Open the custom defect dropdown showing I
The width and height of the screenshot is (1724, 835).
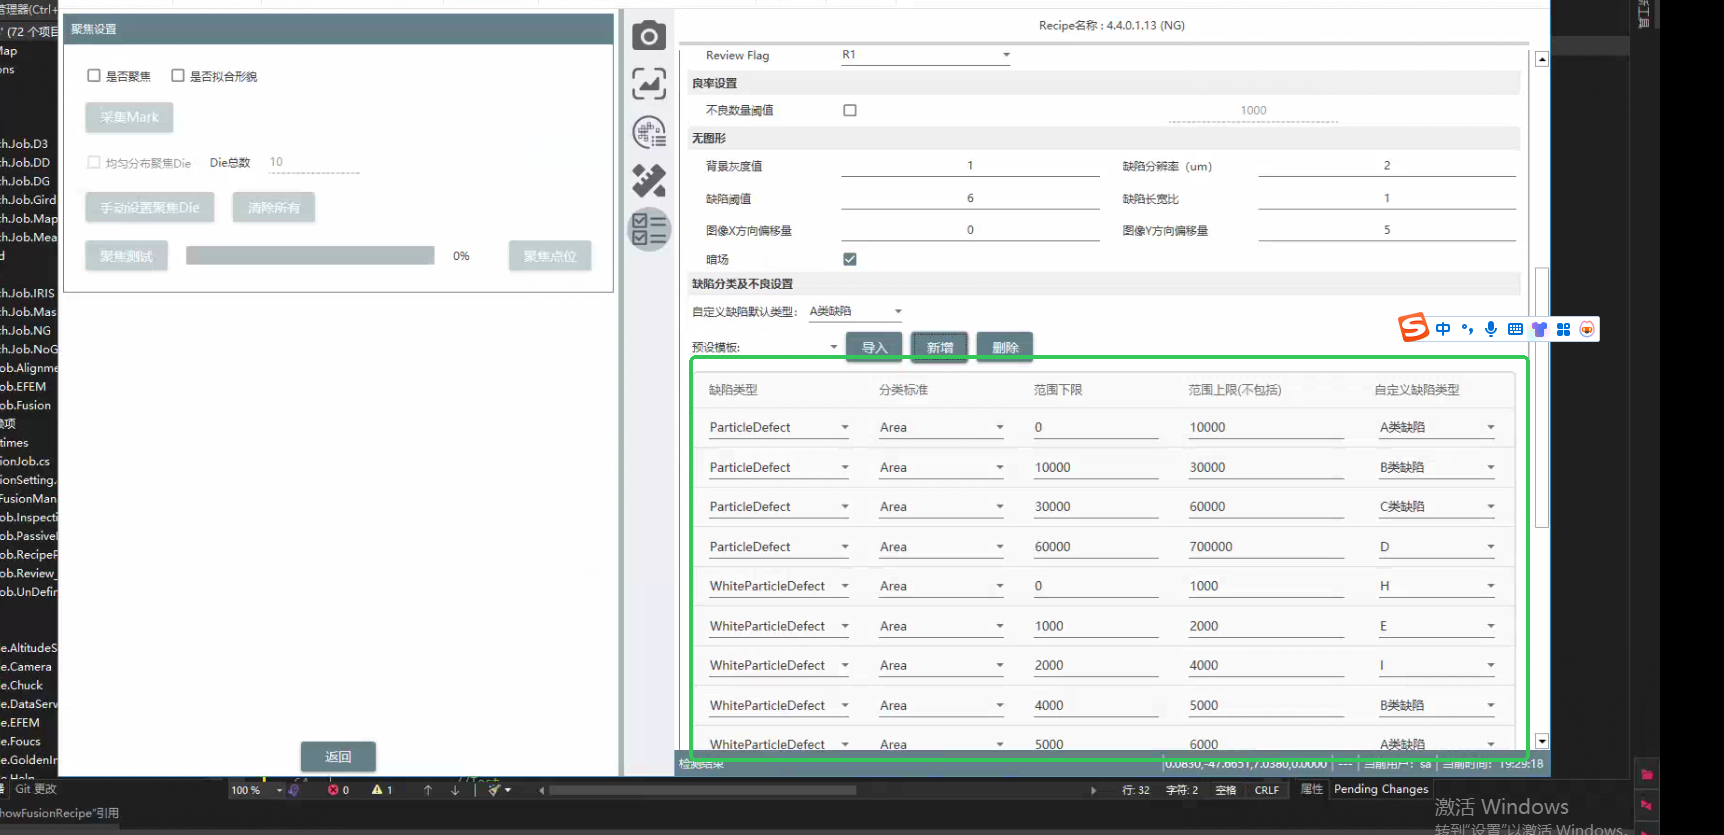[1437, 666]
